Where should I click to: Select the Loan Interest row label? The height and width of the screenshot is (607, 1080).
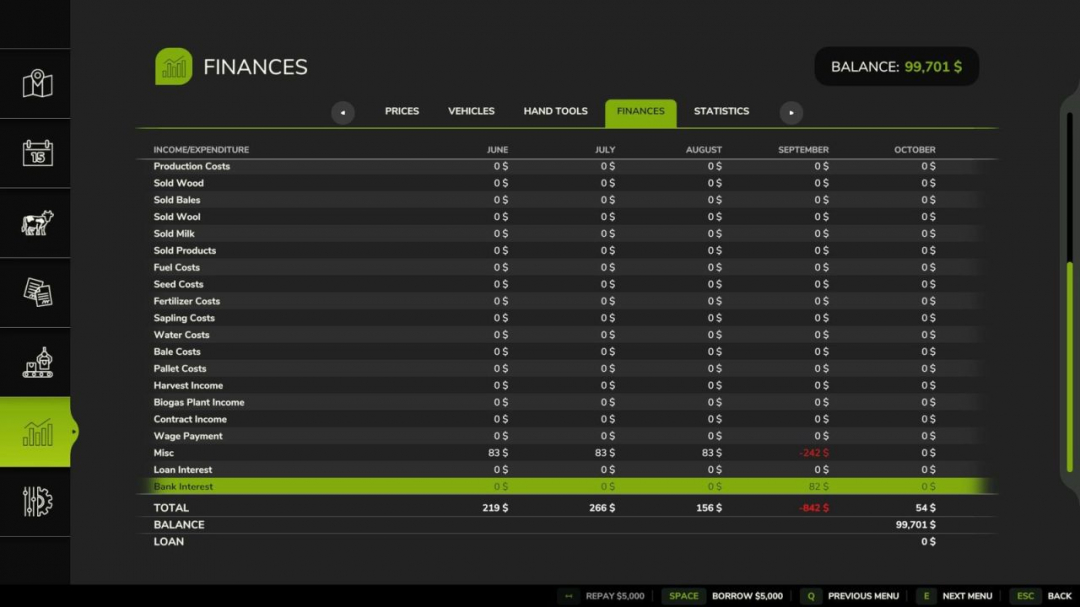click(183, 470)
